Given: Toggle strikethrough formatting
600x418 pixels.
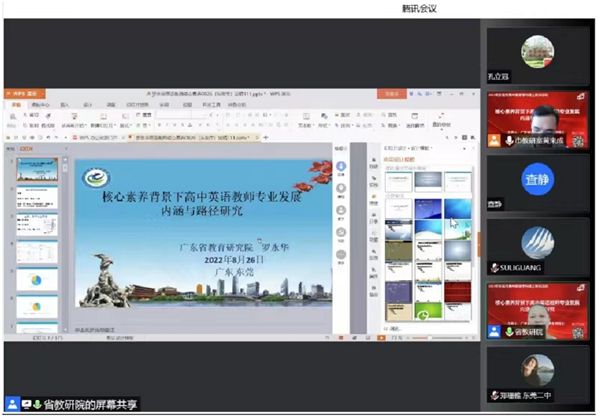Looking at the screenshot, I should [183, 125].
